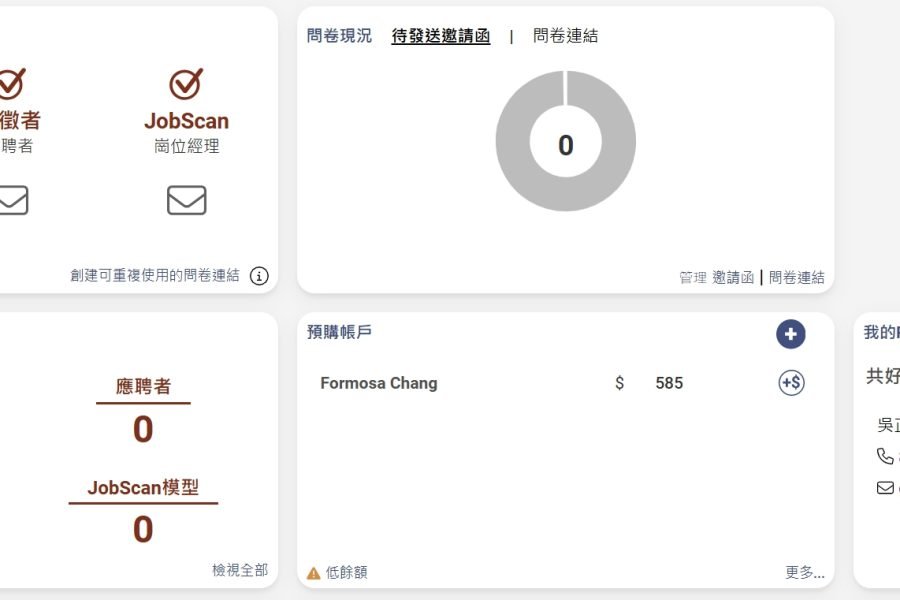Click the JobScan checkmark icon
Viewport: 900px width, 600px height.
186,84
